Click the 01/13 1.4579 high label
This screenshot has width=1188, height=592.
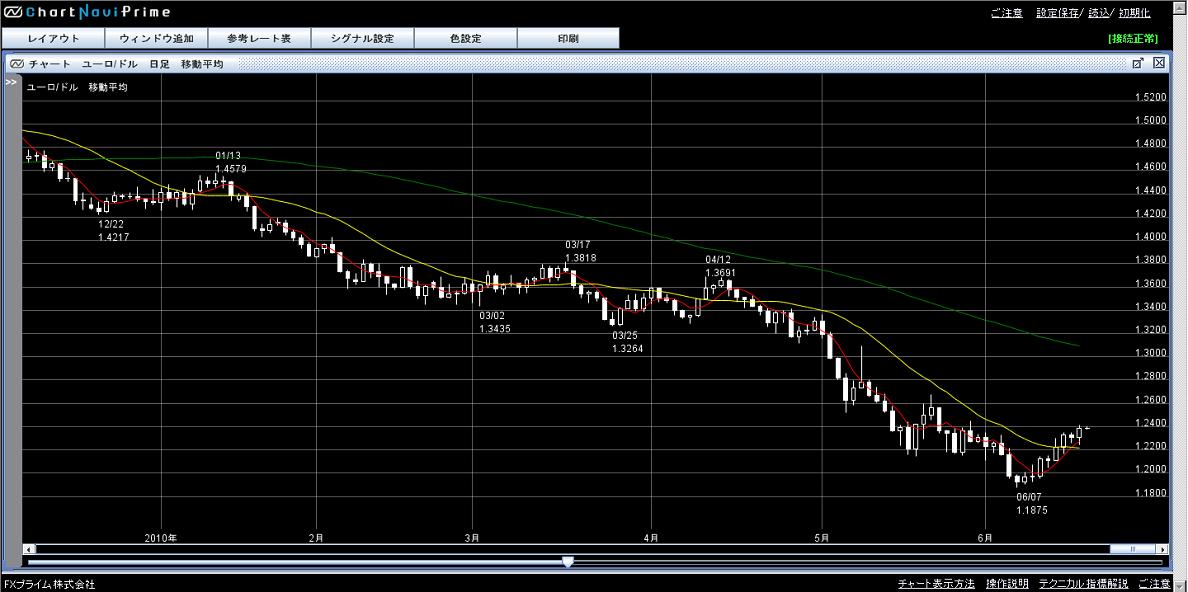point(230,162)
